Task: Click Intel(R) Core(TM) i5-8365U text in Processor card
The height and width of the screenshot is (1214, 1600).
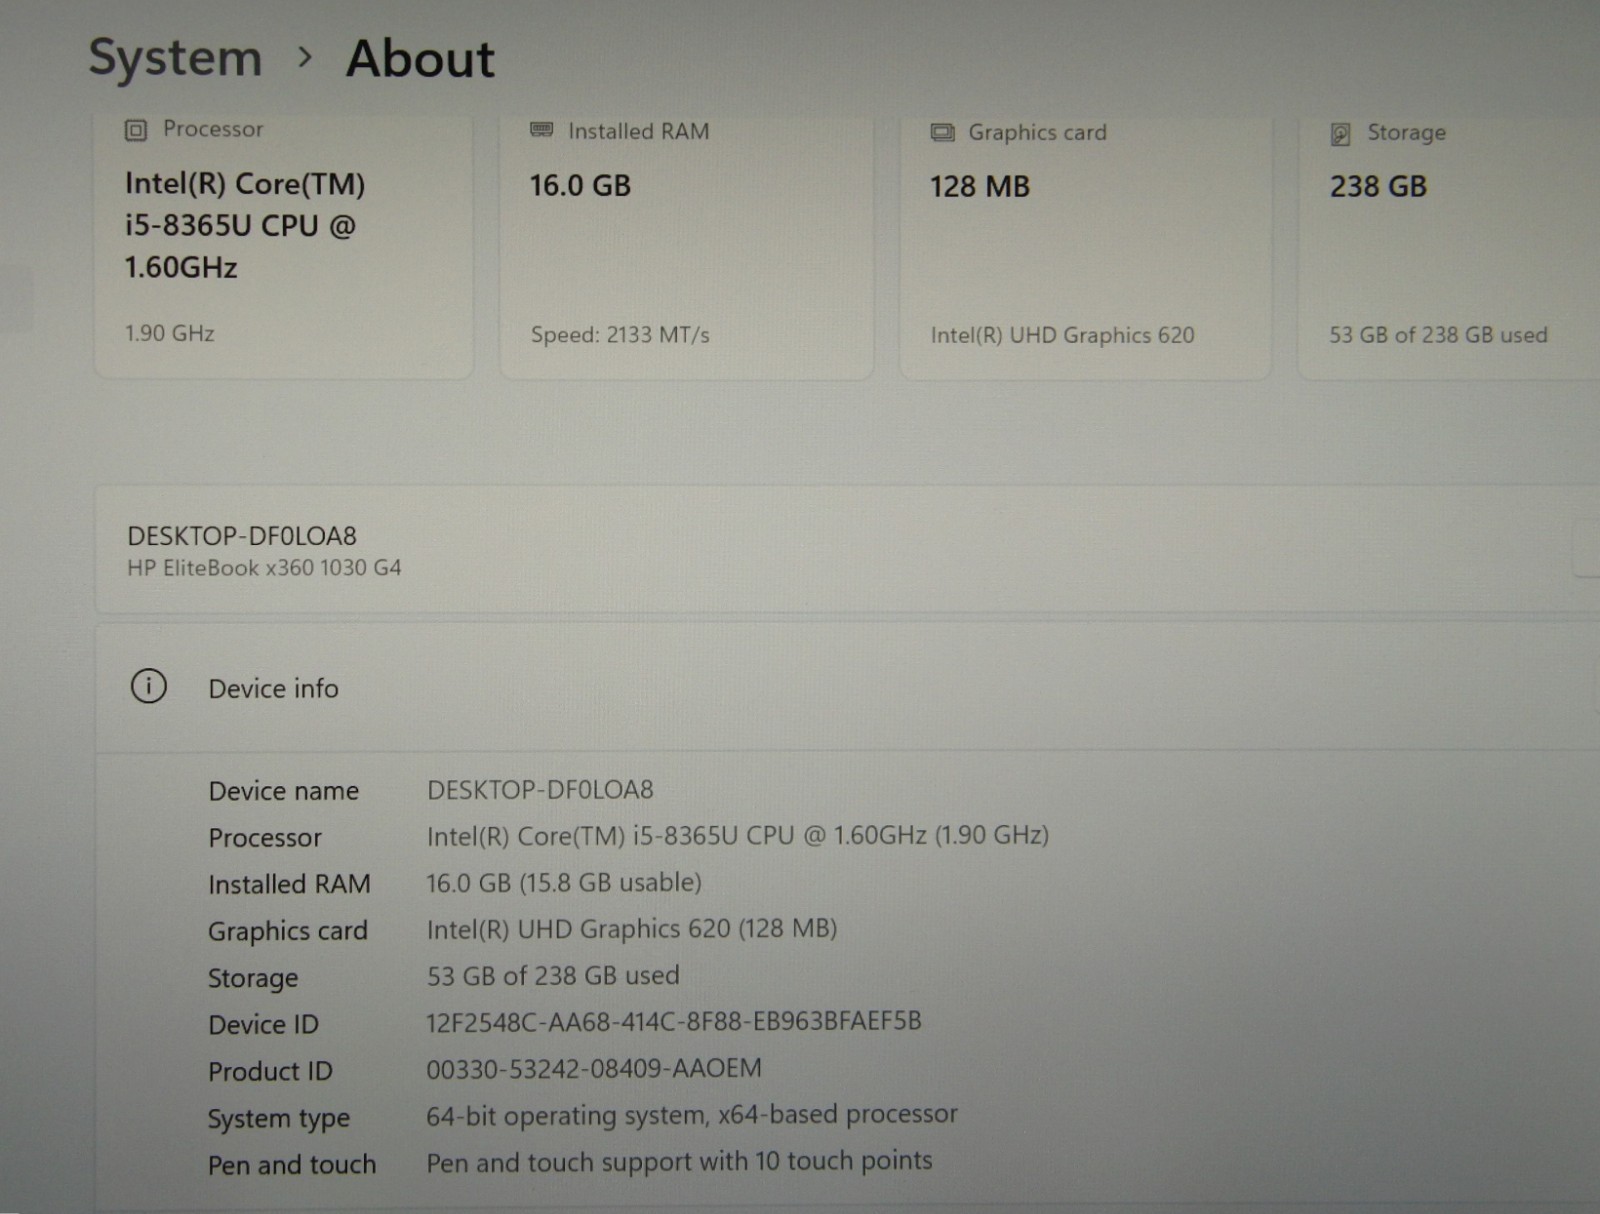Action: click(245, 226)
